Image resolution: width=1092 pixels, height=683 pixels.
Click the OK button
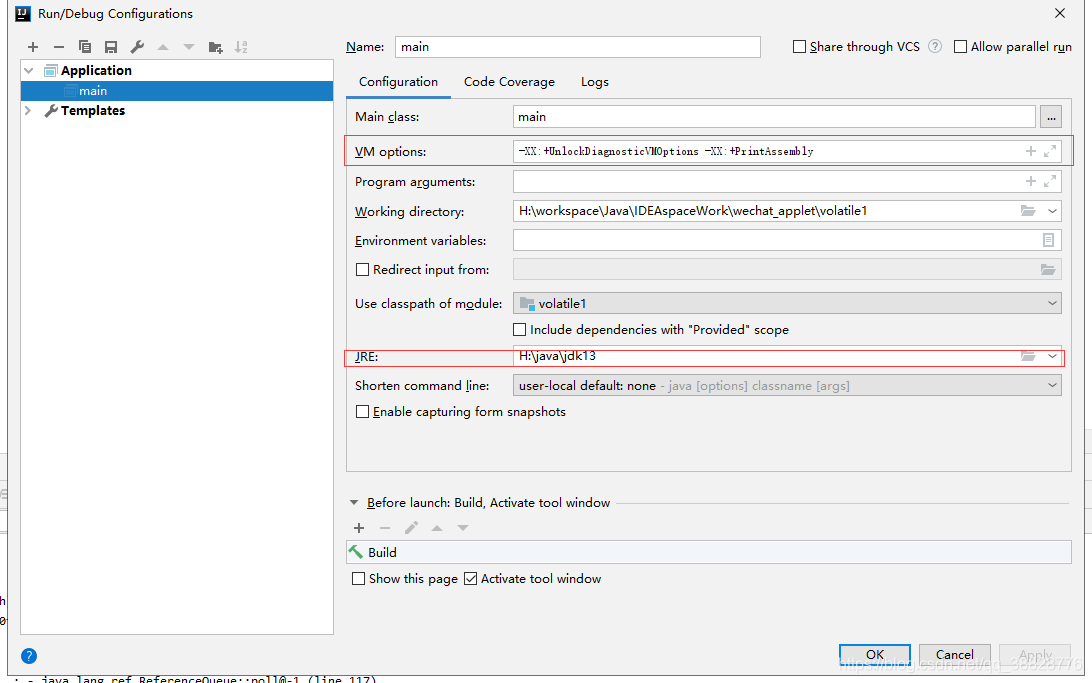click(875, 655)
